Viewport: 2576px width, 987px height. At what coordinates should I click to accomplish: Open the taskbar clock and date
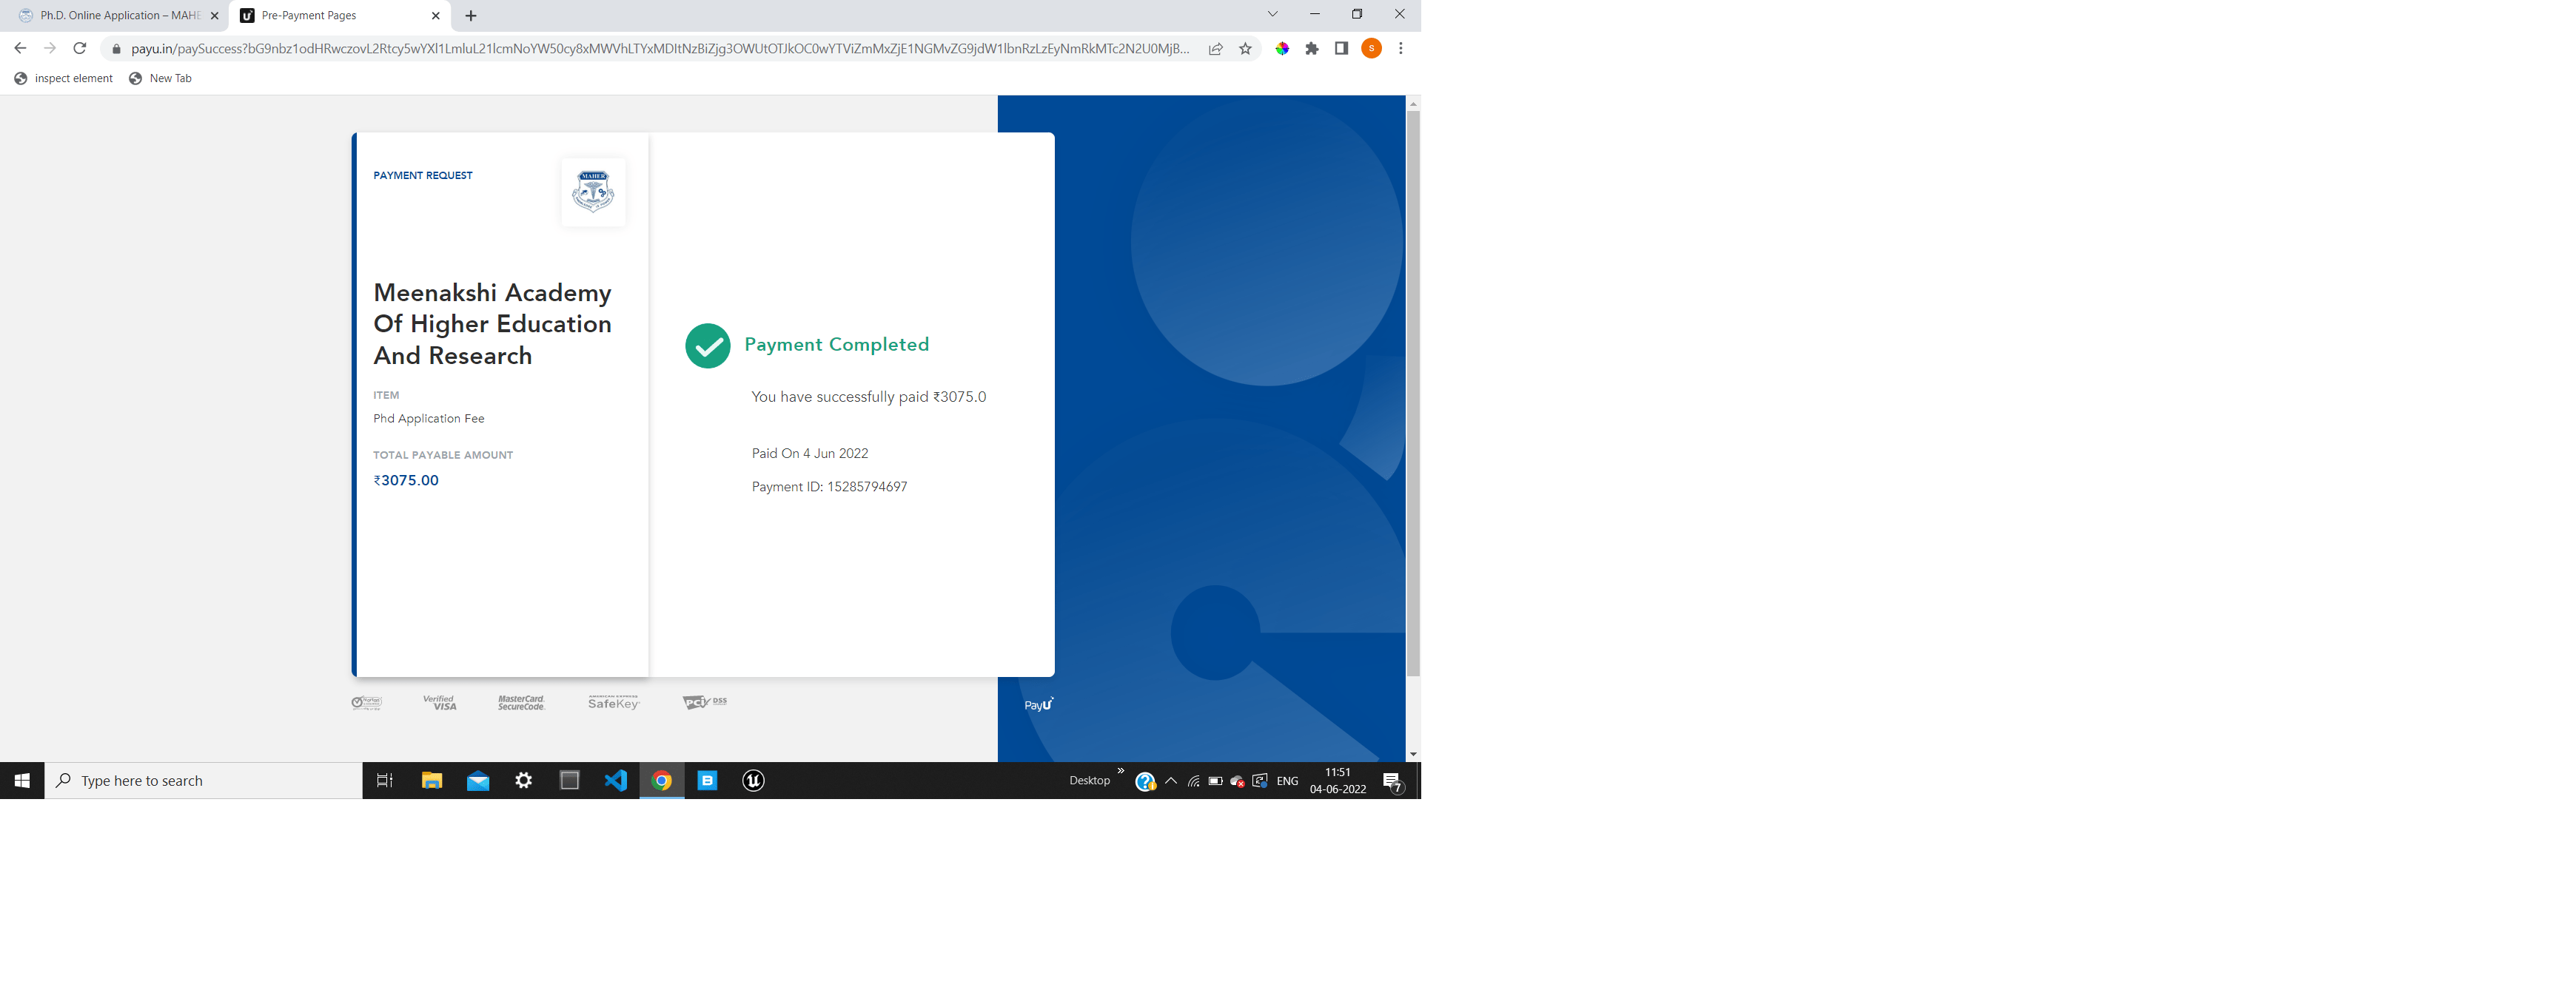[x=1338, y=781]
